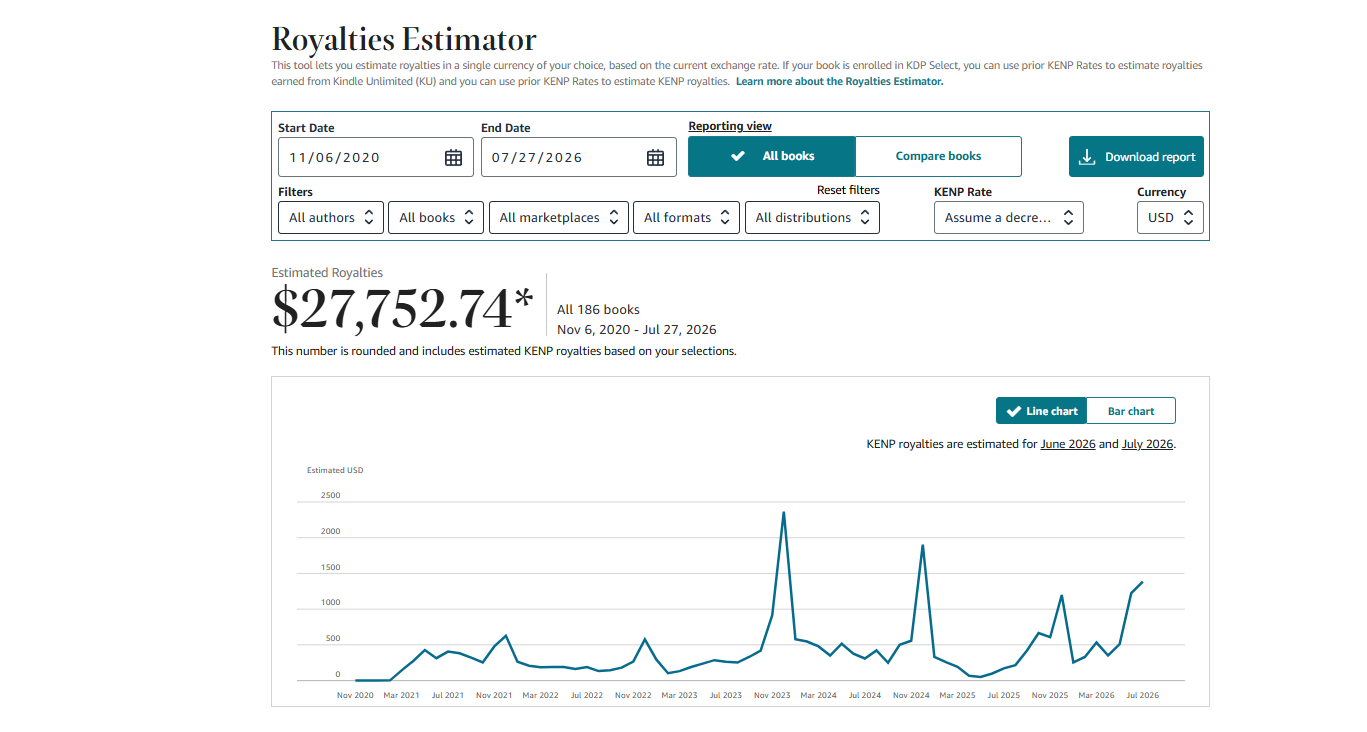Switch to Bar chart view
1367x732 pixels.
coord(1131,411)
